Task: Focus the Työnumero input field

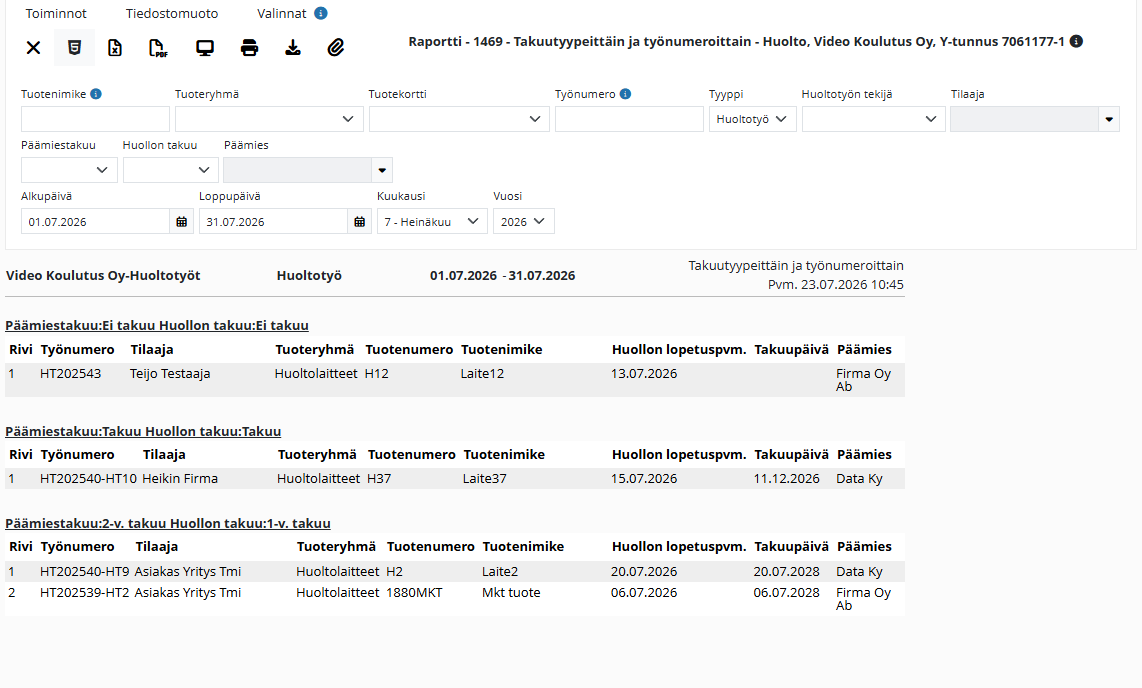Action: coord(629,119)
